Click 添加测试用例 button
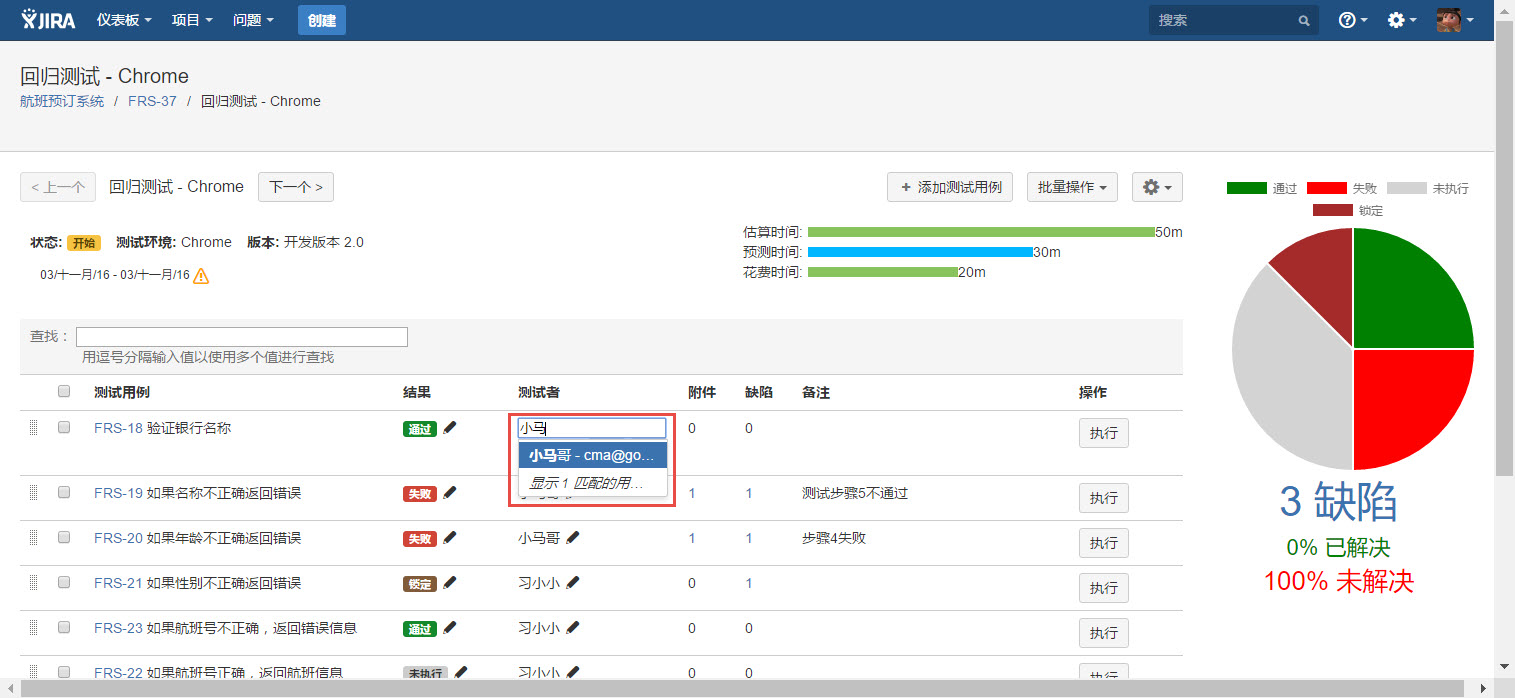 click(x=950, y=187)
